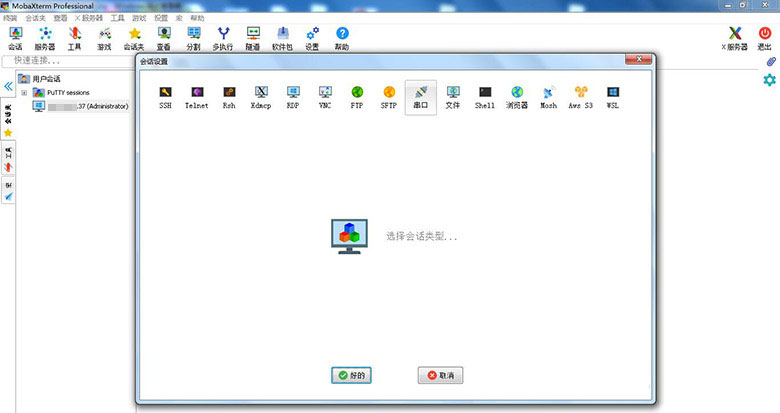Choose the Mosh session type

[x=548, y=98]
